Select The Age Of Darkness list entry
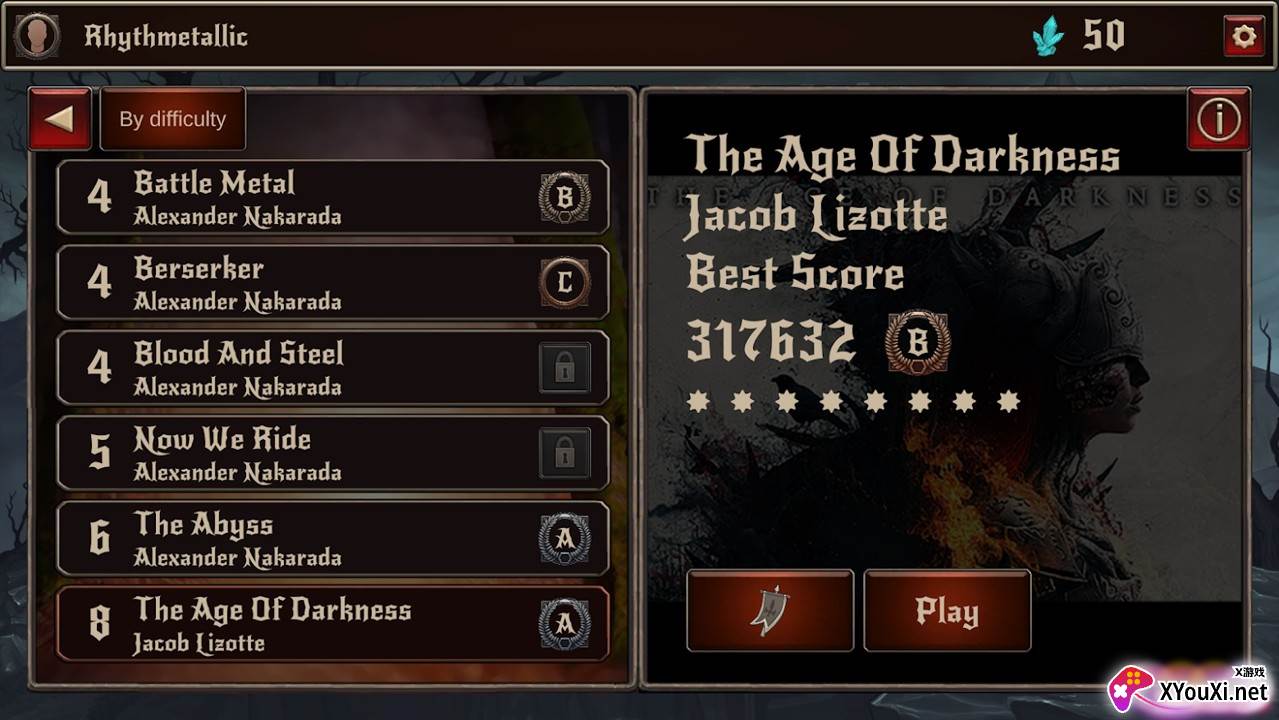The height and width of the screenshot is (720, 1279). 333,624
